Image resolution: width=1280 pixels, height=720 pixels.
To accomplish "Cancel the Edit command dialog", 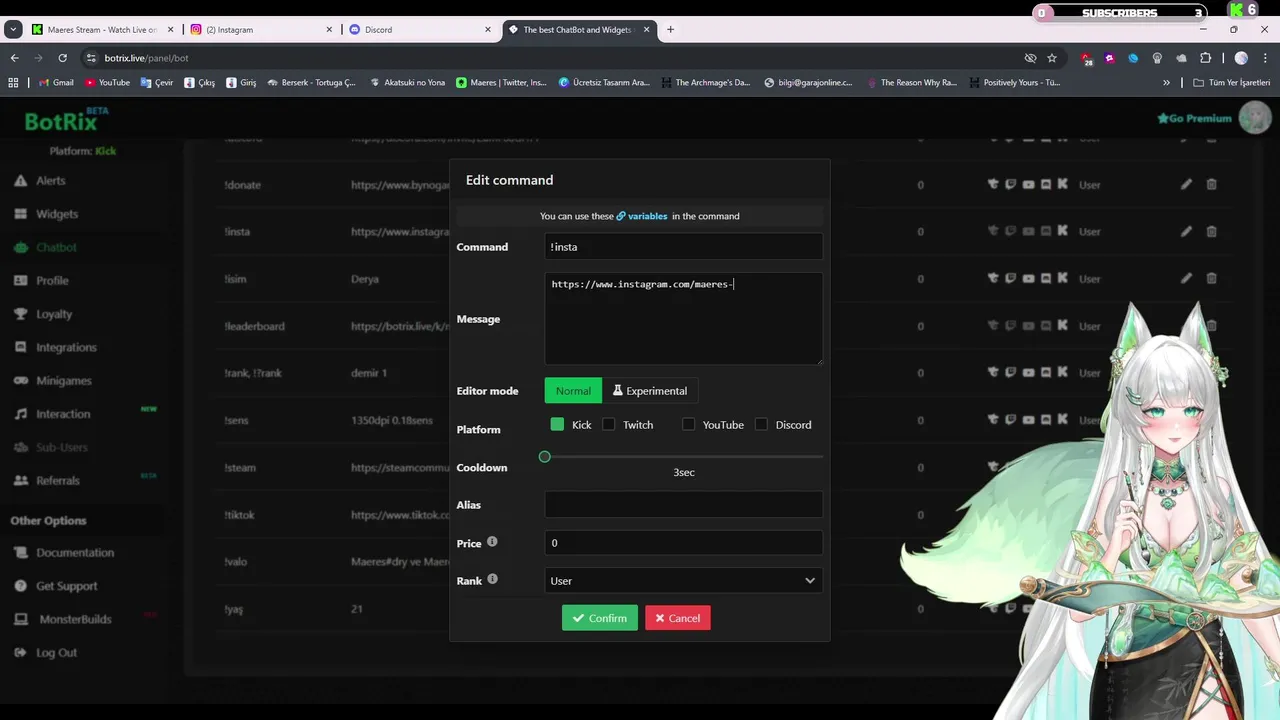I will (678, 618).
